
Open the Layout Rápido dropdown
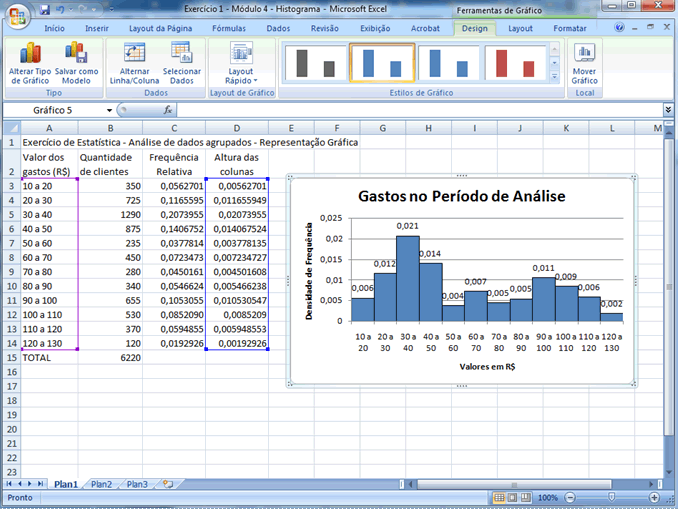click(241, 62)
